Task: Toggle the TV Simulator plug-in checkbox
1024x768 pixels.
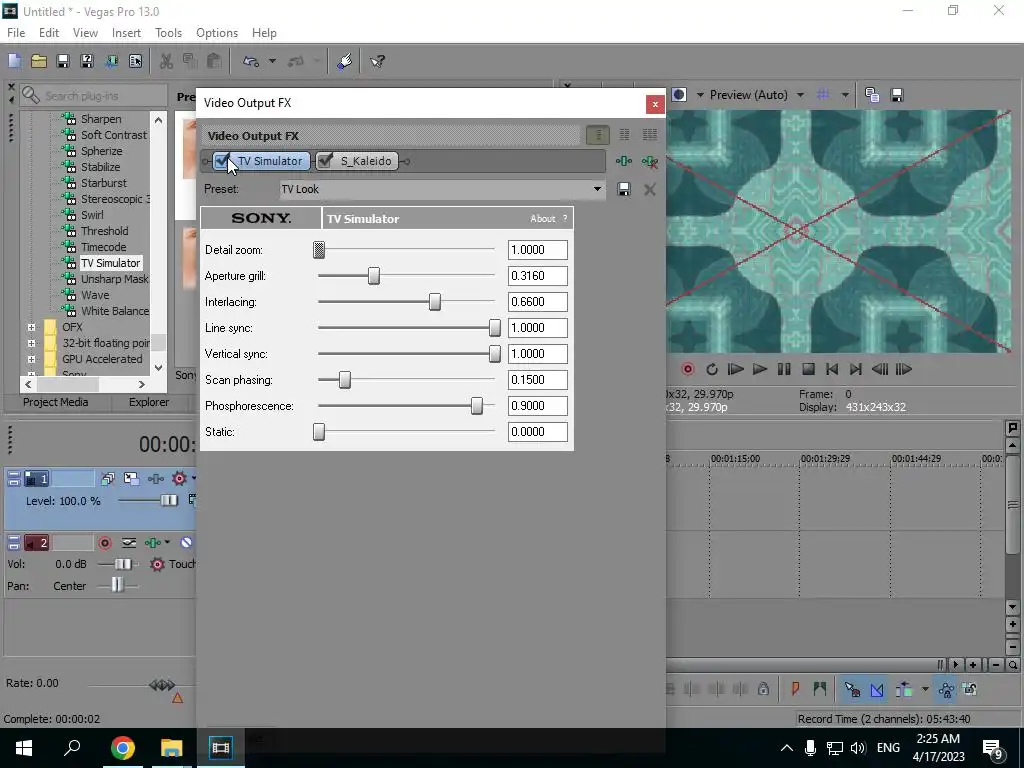Action: [x=223, y=161]
